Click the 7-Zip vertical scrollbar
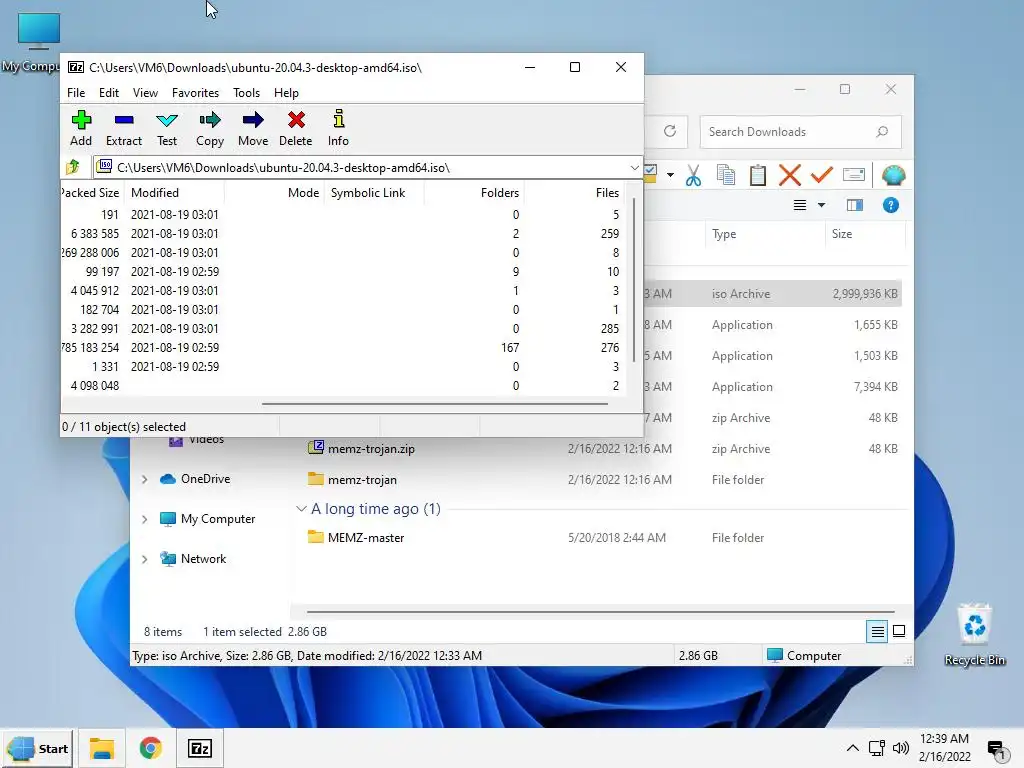 [x=633, y=280]
